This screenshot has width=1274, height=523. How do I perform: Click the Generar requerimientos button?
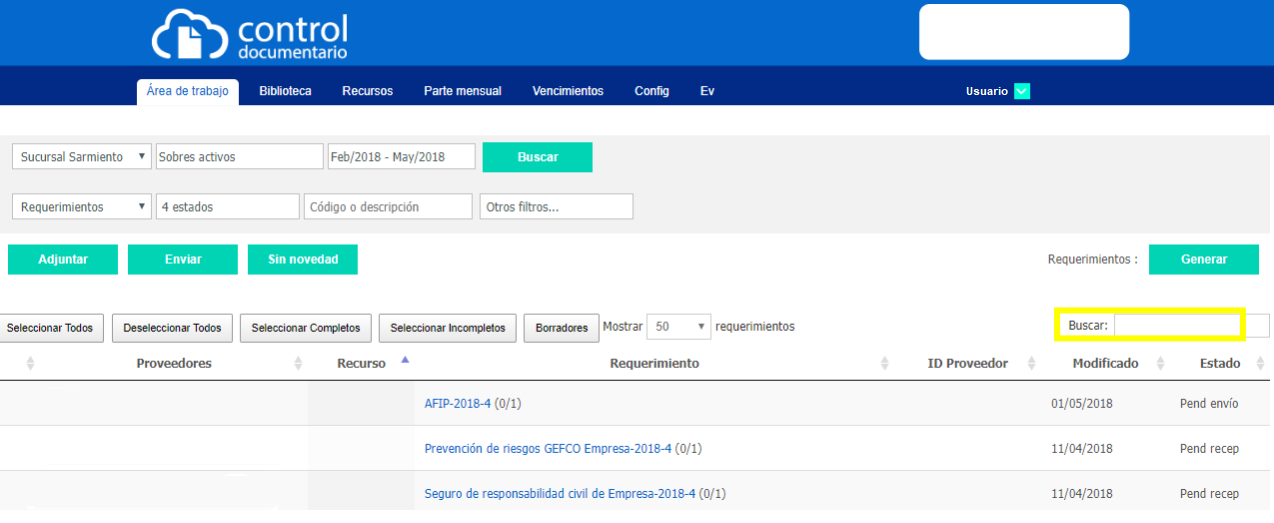coord(1203,259)
